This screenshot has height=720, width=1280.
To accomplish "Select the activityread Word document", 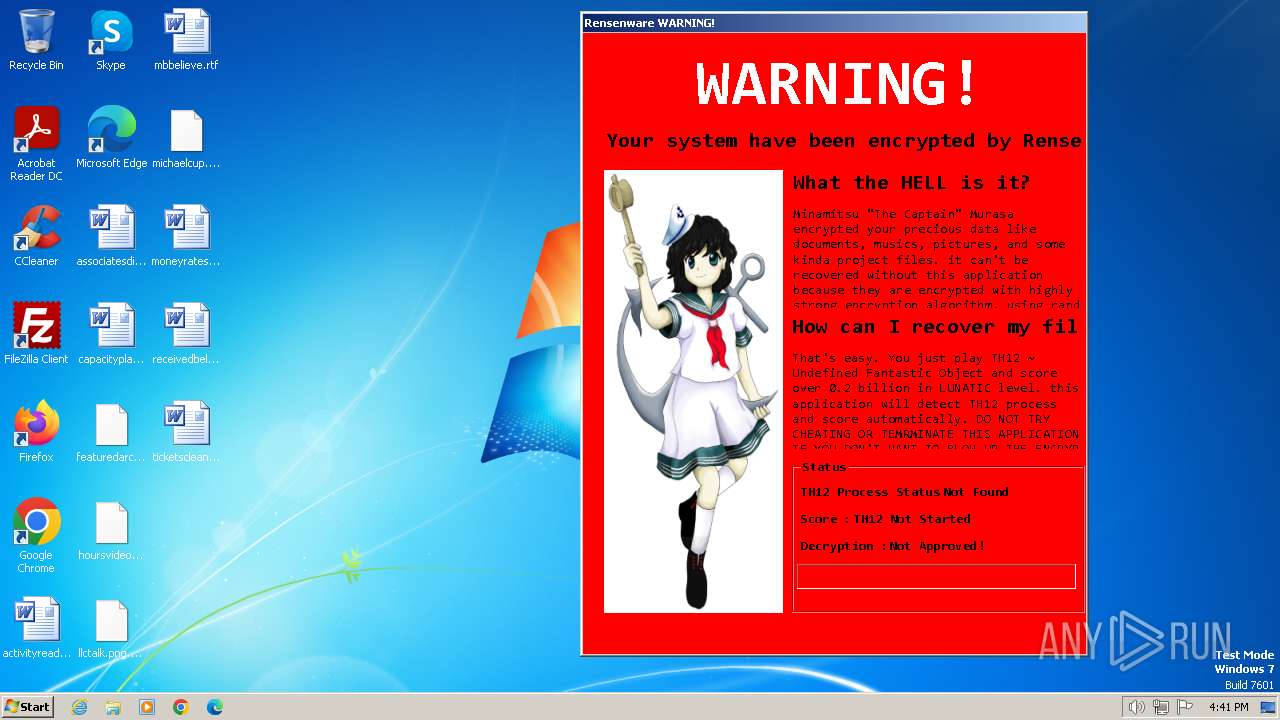I will tap(36, 627).
